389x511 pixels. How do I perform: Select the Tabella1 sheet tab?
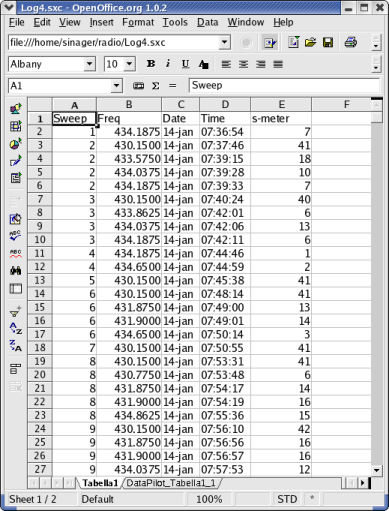100,483
